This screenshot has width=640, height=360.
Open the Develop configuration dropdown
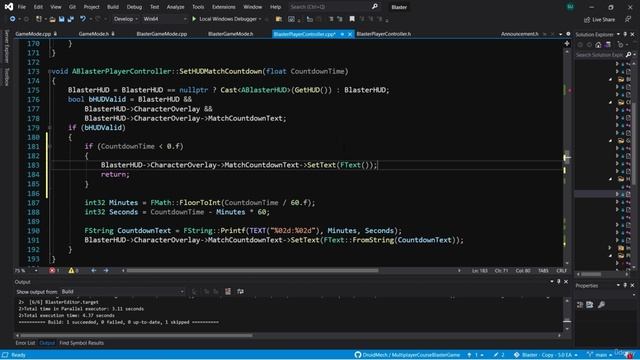click(x=125, y=19)
